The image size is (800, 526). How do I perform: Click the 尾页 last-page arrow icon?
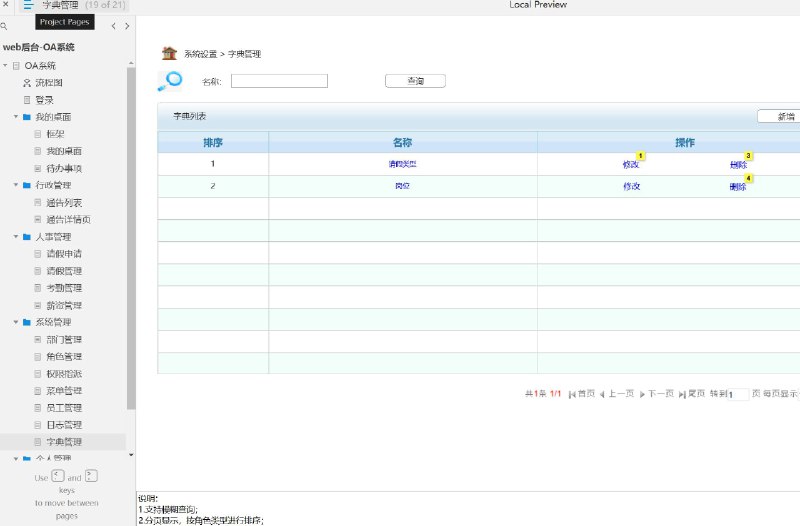682,394
